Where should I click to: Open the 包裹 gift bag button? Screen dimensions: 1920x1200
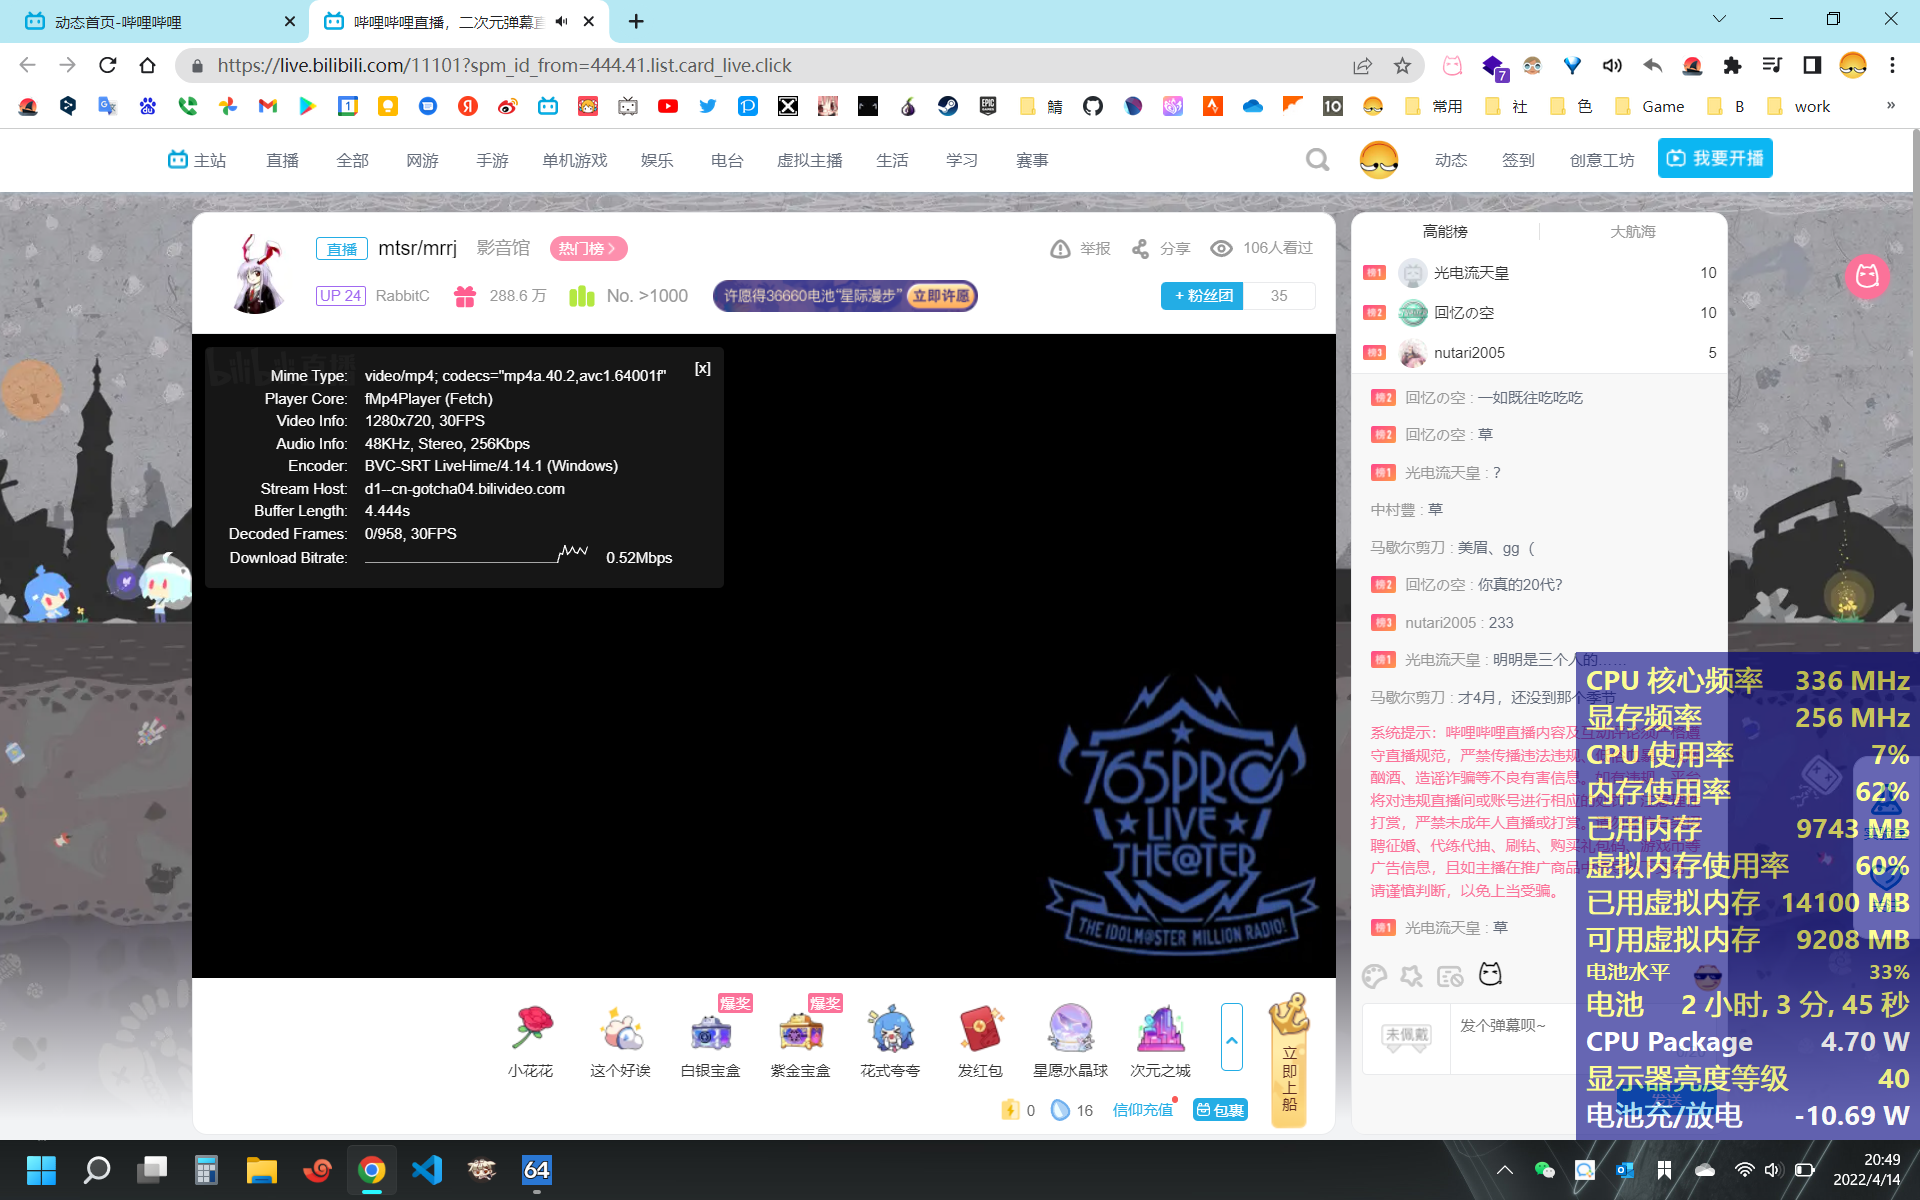point(1220,1110)
